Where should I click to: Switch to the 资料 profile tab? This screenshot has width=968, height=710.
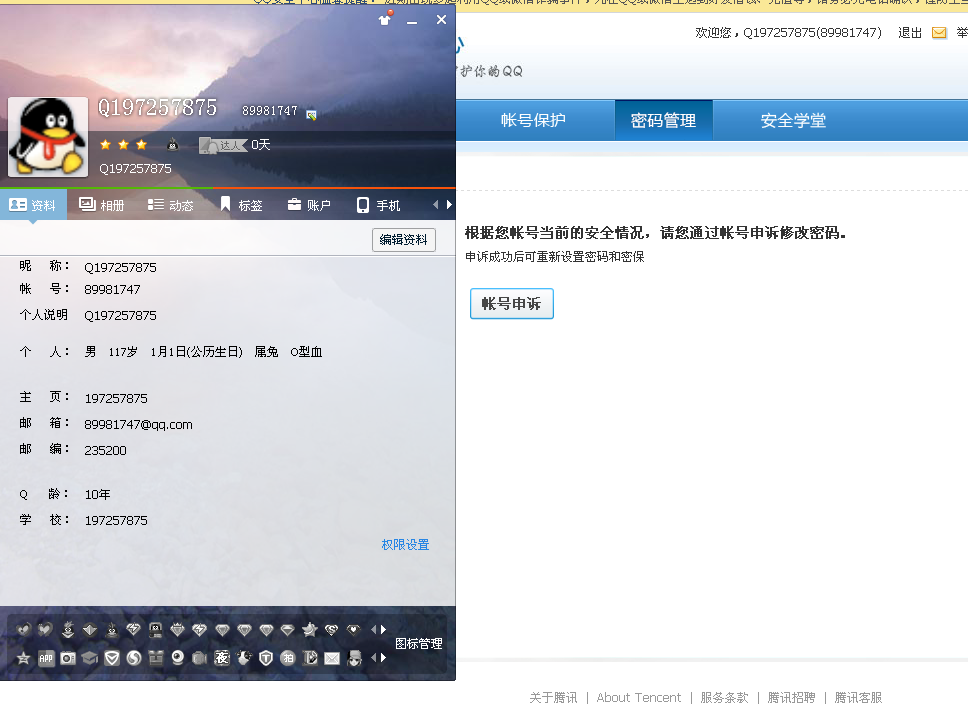click(x=33, y=205)
